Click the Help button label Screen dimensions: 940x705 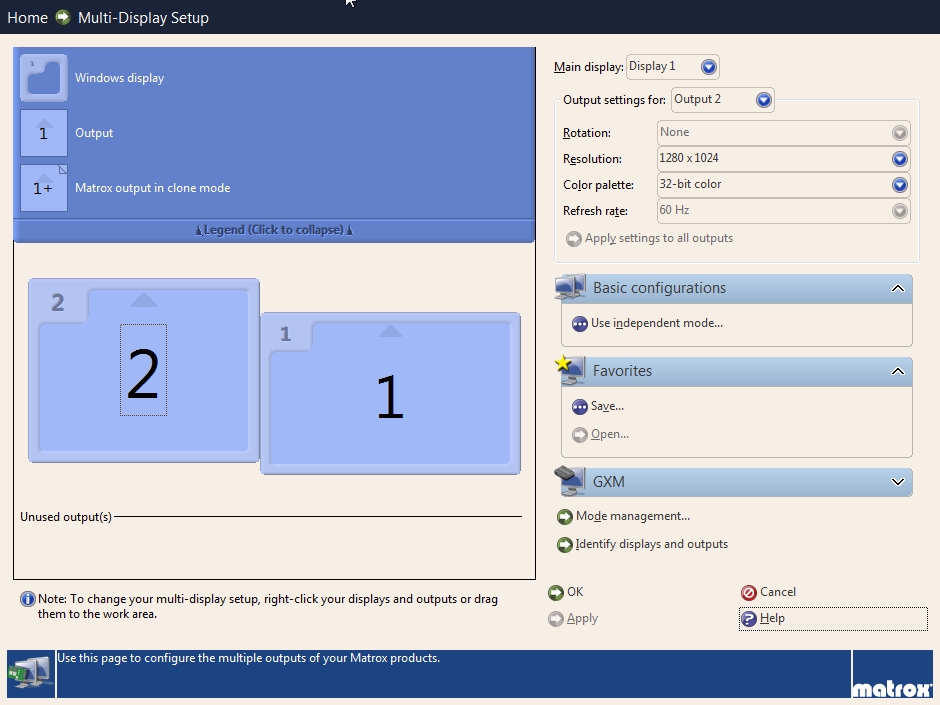772,618
